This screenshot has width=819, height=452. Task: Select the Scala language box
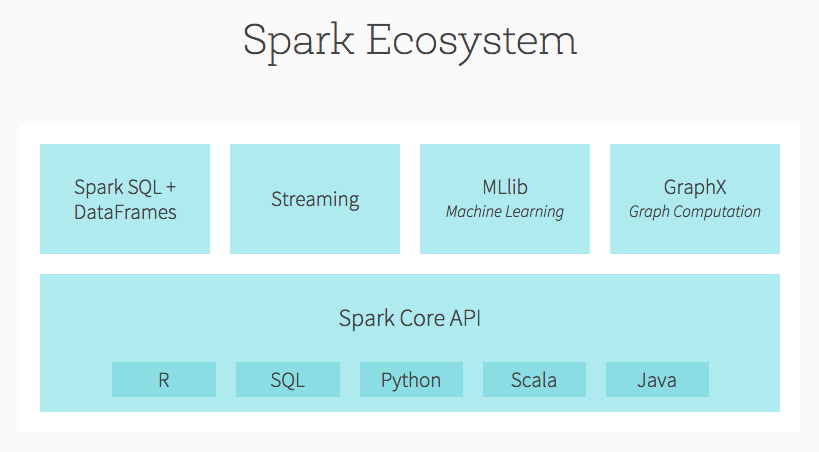point(534,380)
